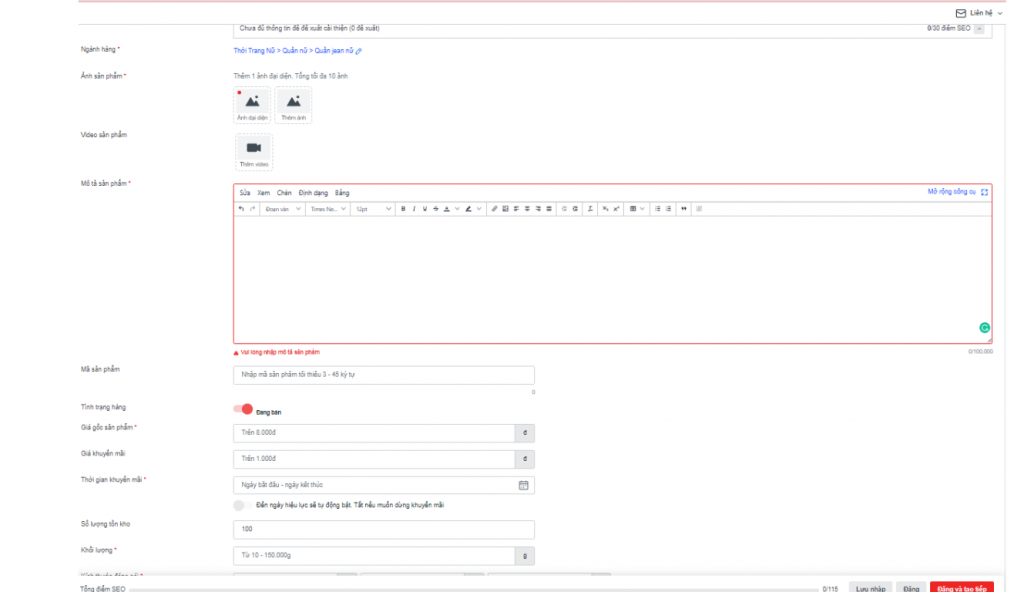Viewport: 1024px width, 592px height.
Task: Open the Sửa menu in editor
Action: pyautogui.click(x=245, y=193)
